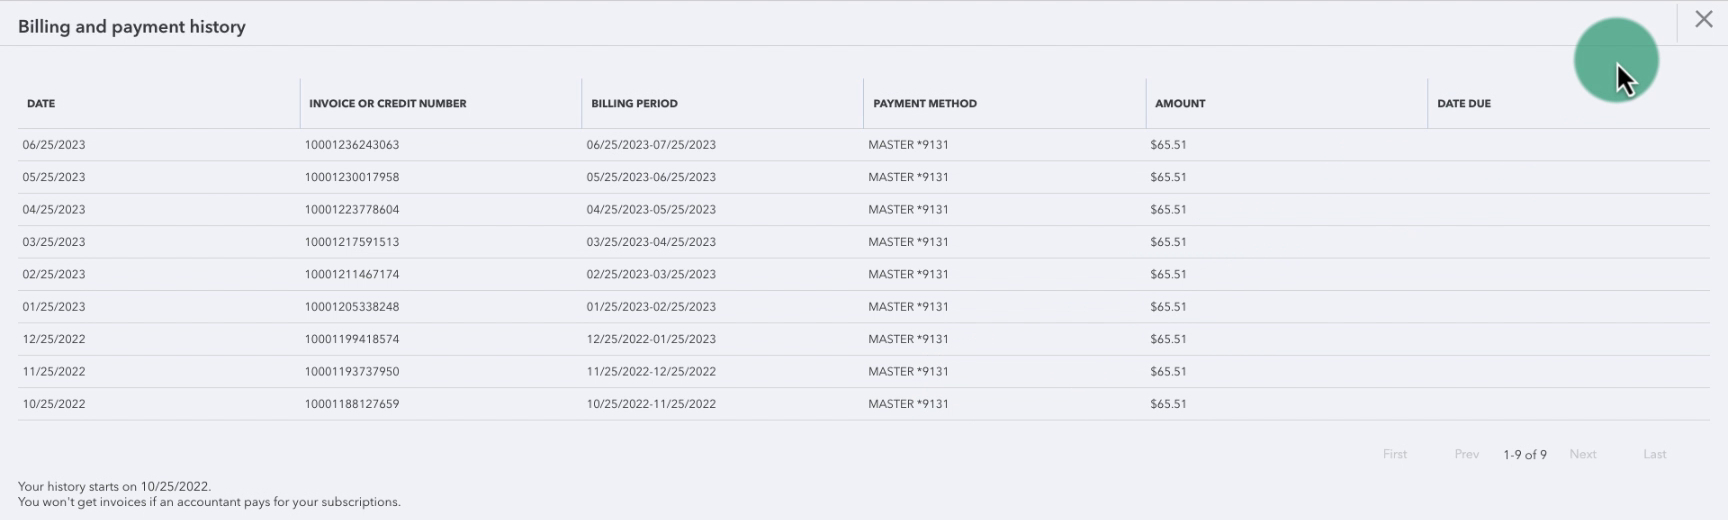Open invoice 10001205338248
The width and height of the screenshot is (1728, 520).
(x=352, y=306)
